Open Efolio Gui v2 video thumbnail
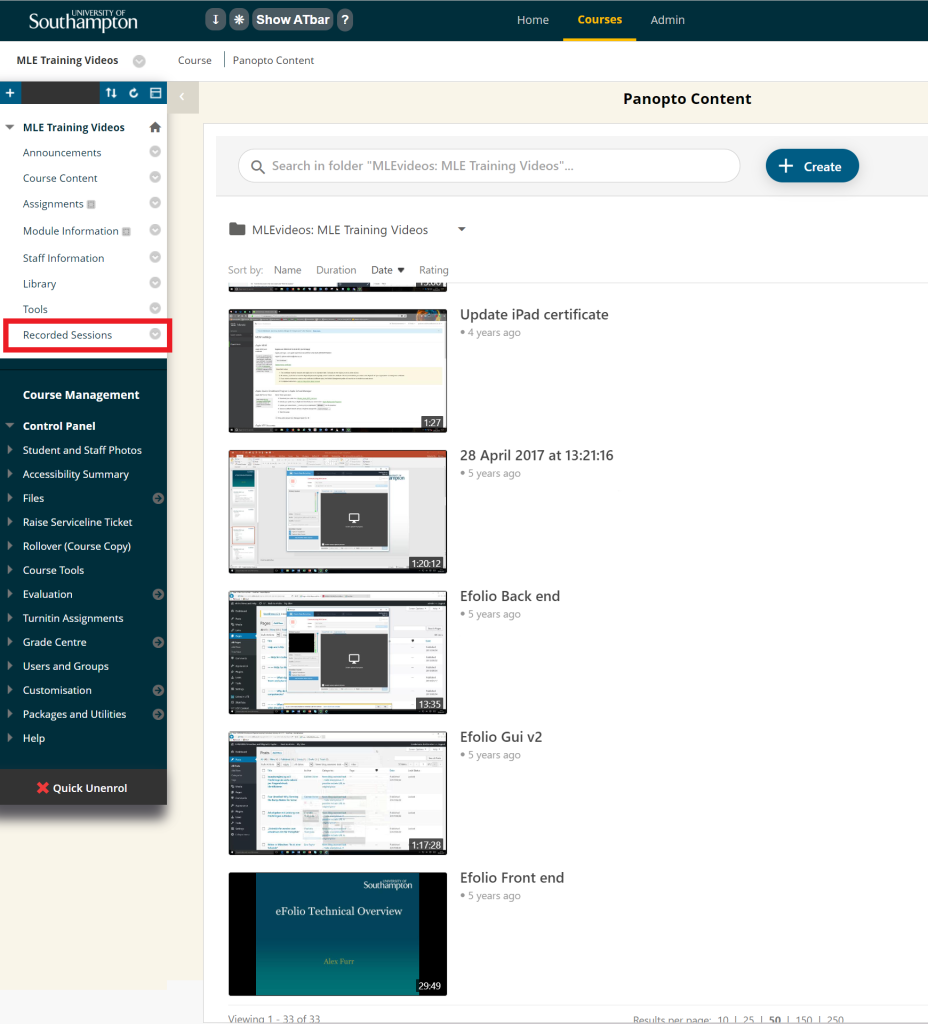Viewport: 928px width, 1024px height. (x=338, y=793)
